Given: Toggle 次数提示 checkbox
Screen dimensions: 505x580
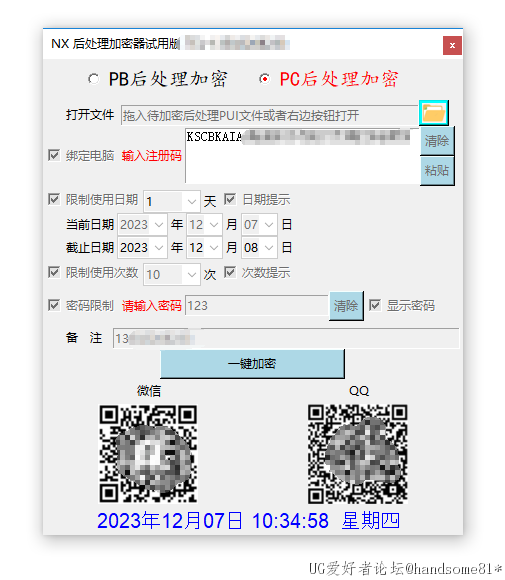Looking at the screenshot, I should (230, 273).
